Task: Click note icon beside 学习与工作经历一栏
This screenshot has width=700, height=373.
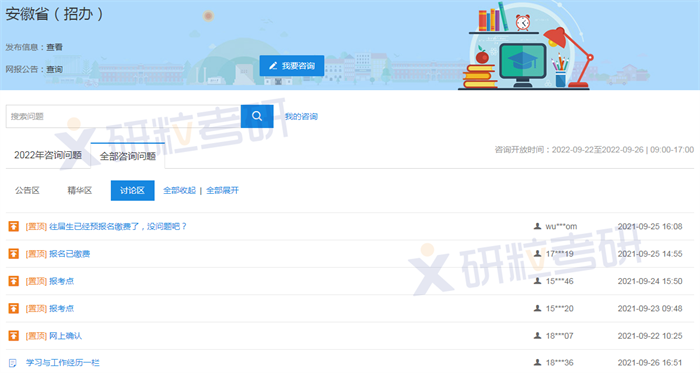Action: coord(13,363)
